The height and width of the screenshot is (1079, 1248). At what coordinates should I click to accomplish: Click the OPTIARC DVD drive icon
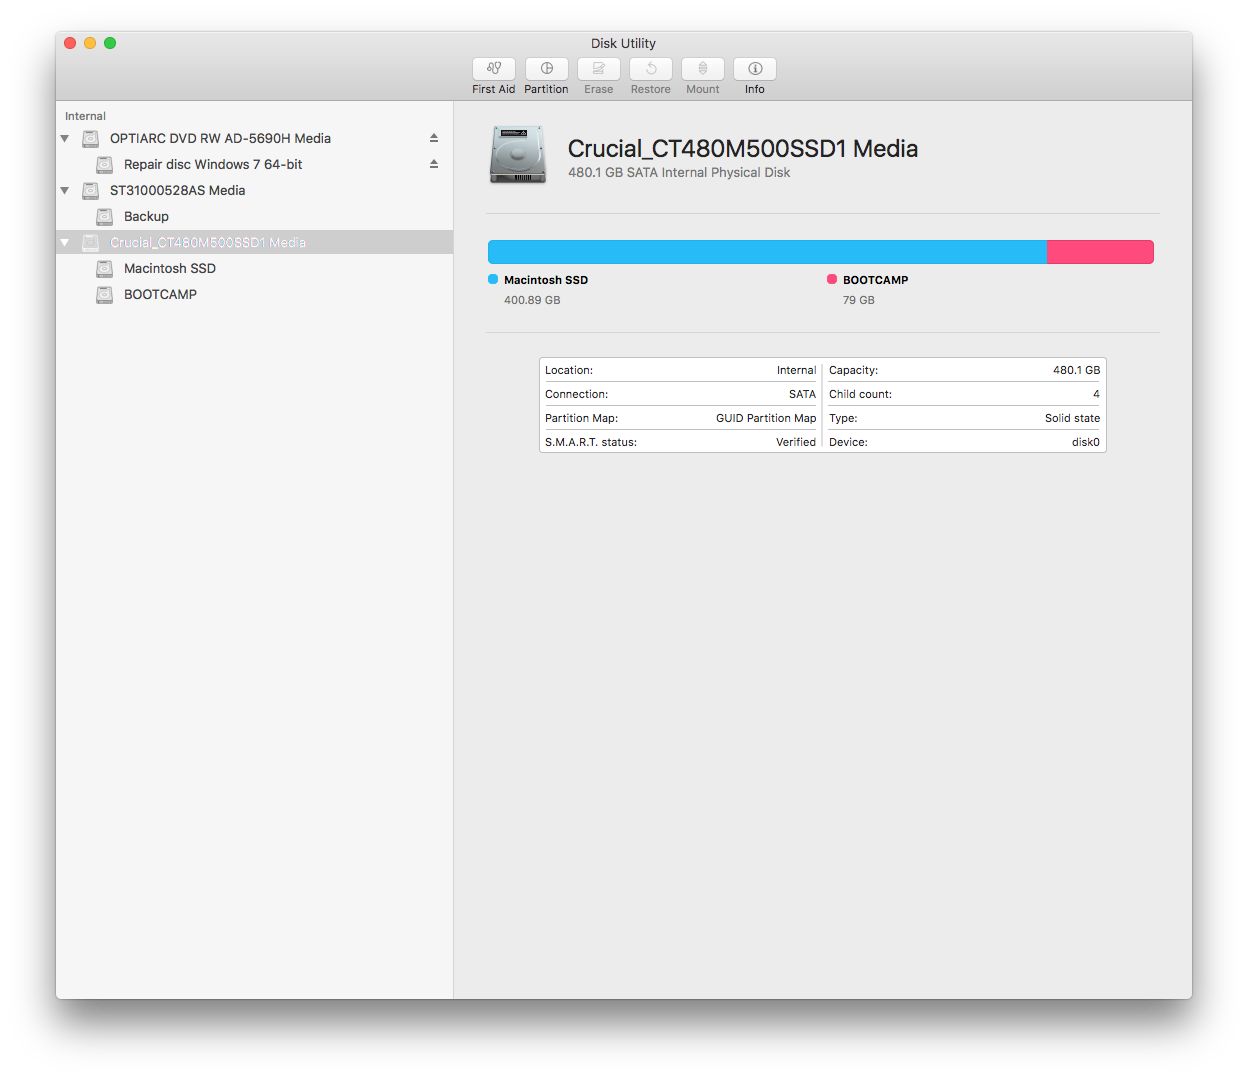[x=90, y=138]
